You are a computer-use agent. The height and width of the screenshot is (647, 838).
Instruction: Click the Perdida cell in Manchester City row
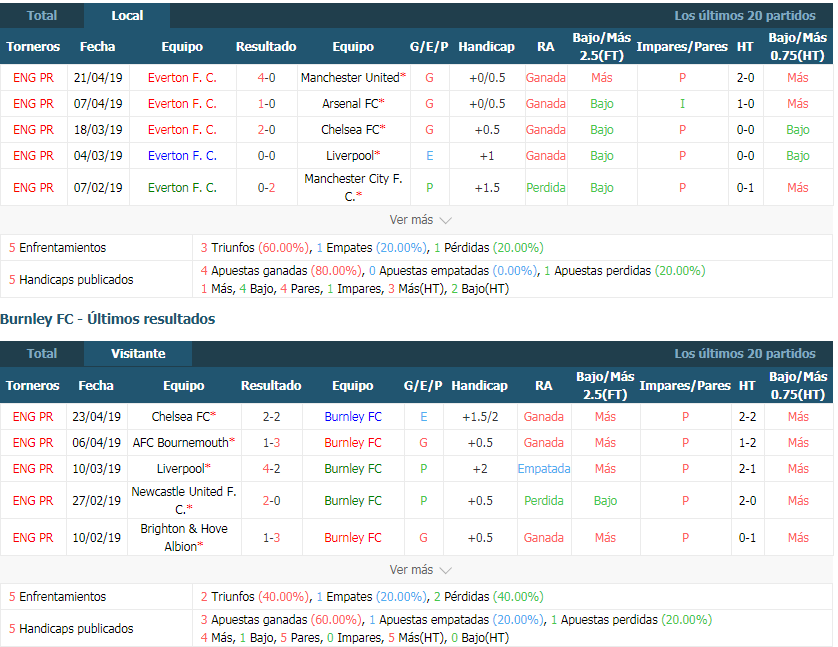546,188
